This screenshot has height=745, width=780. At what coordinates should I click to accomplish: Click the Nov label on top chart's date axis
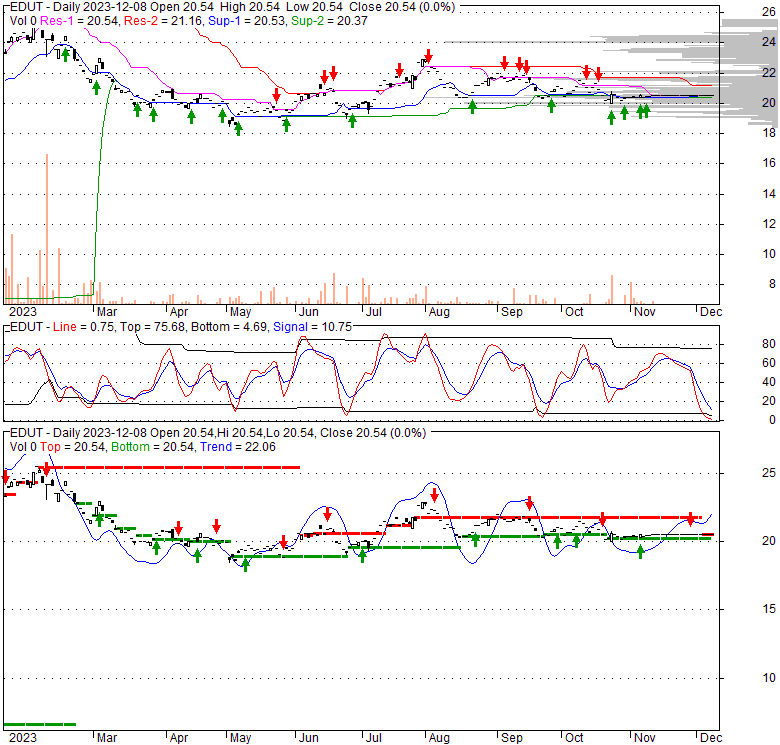645,312
